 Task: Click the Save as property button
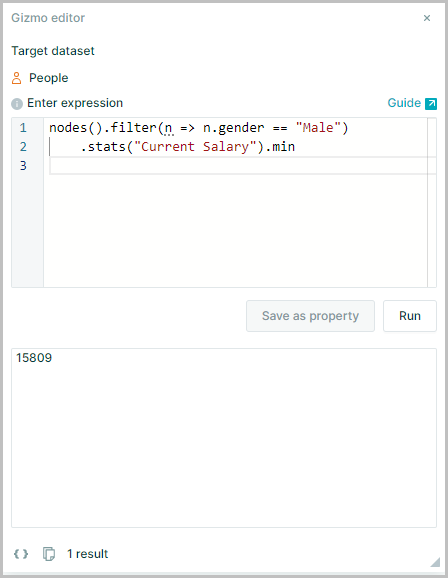tap(310, 316)
